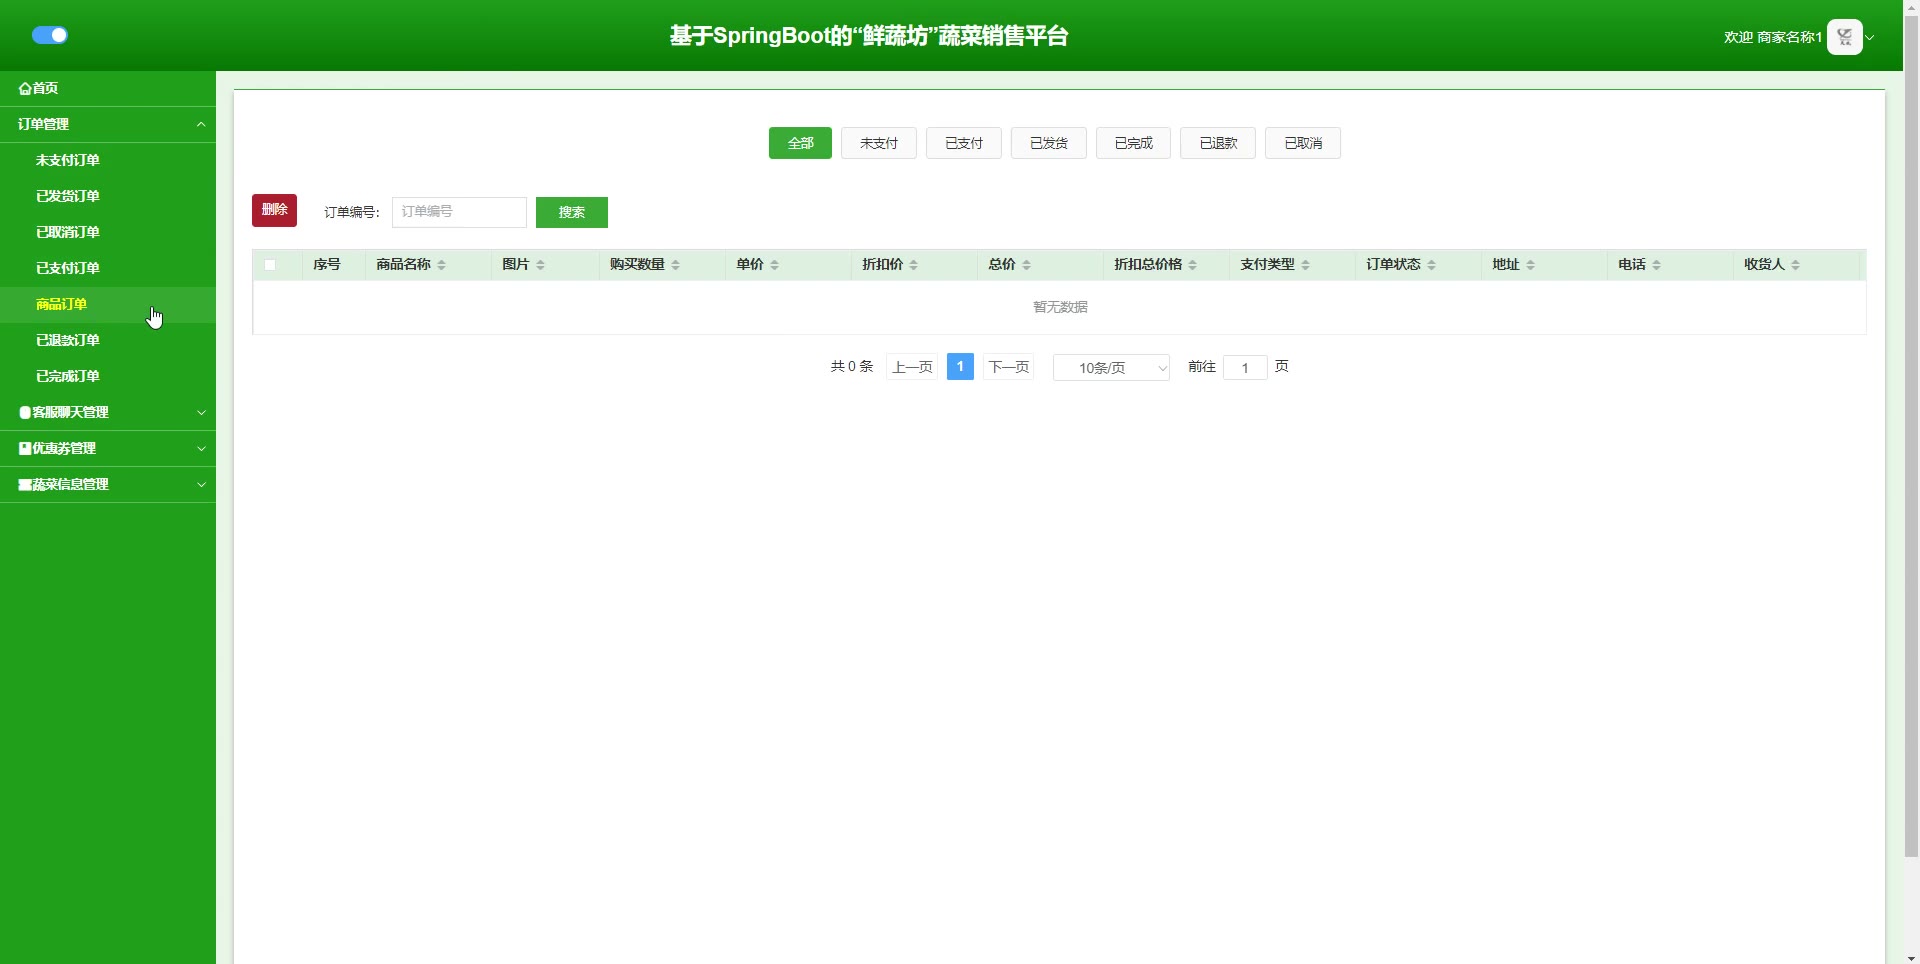Select the 未支付 filter tab
Viewport: 1920px width, 964px height.
(879, 143)
